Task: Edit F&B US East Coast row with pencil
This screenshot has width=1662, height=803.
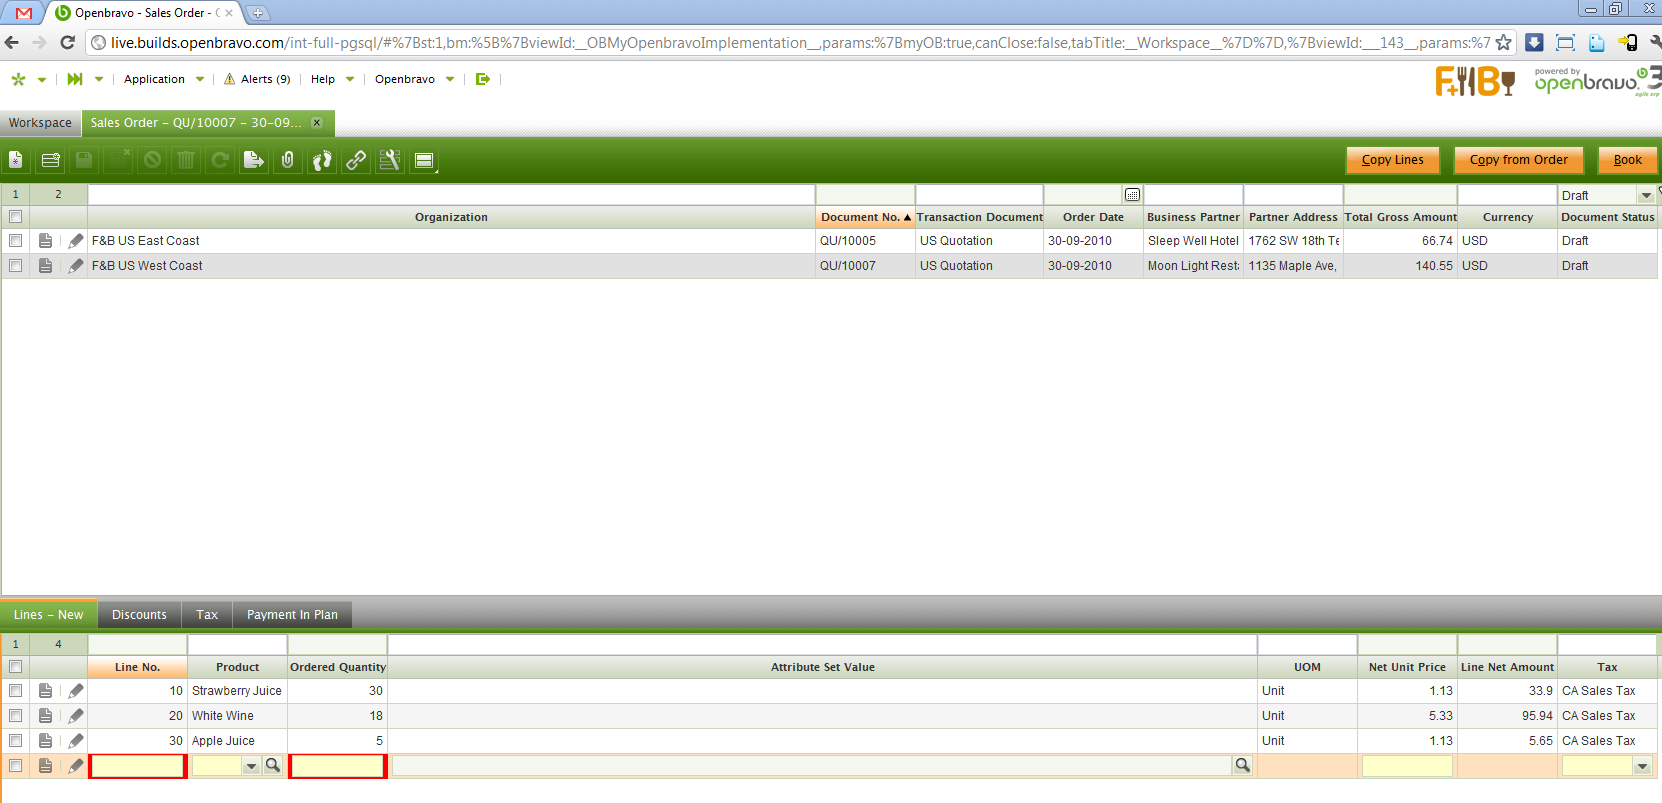Action: (76, 241)
